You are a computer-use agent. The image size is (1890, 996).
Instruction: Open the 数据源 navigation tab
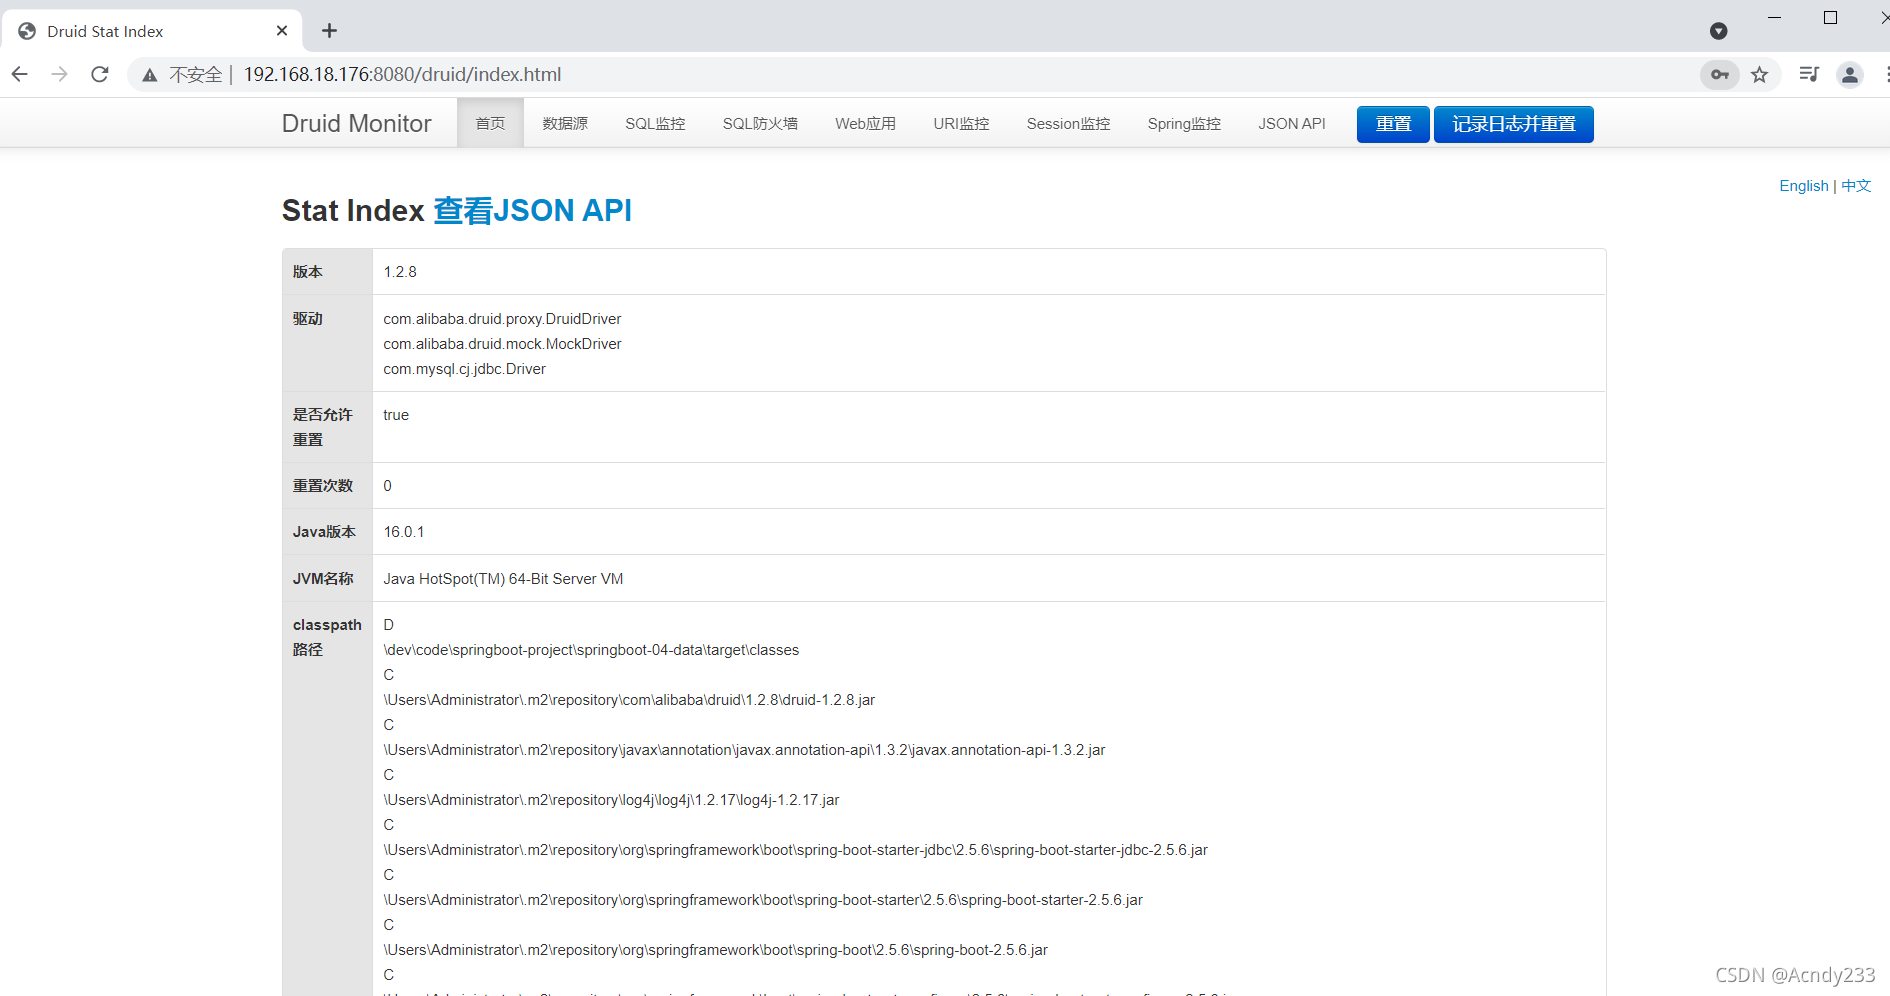pyautogui.click(x=565, y=123)
